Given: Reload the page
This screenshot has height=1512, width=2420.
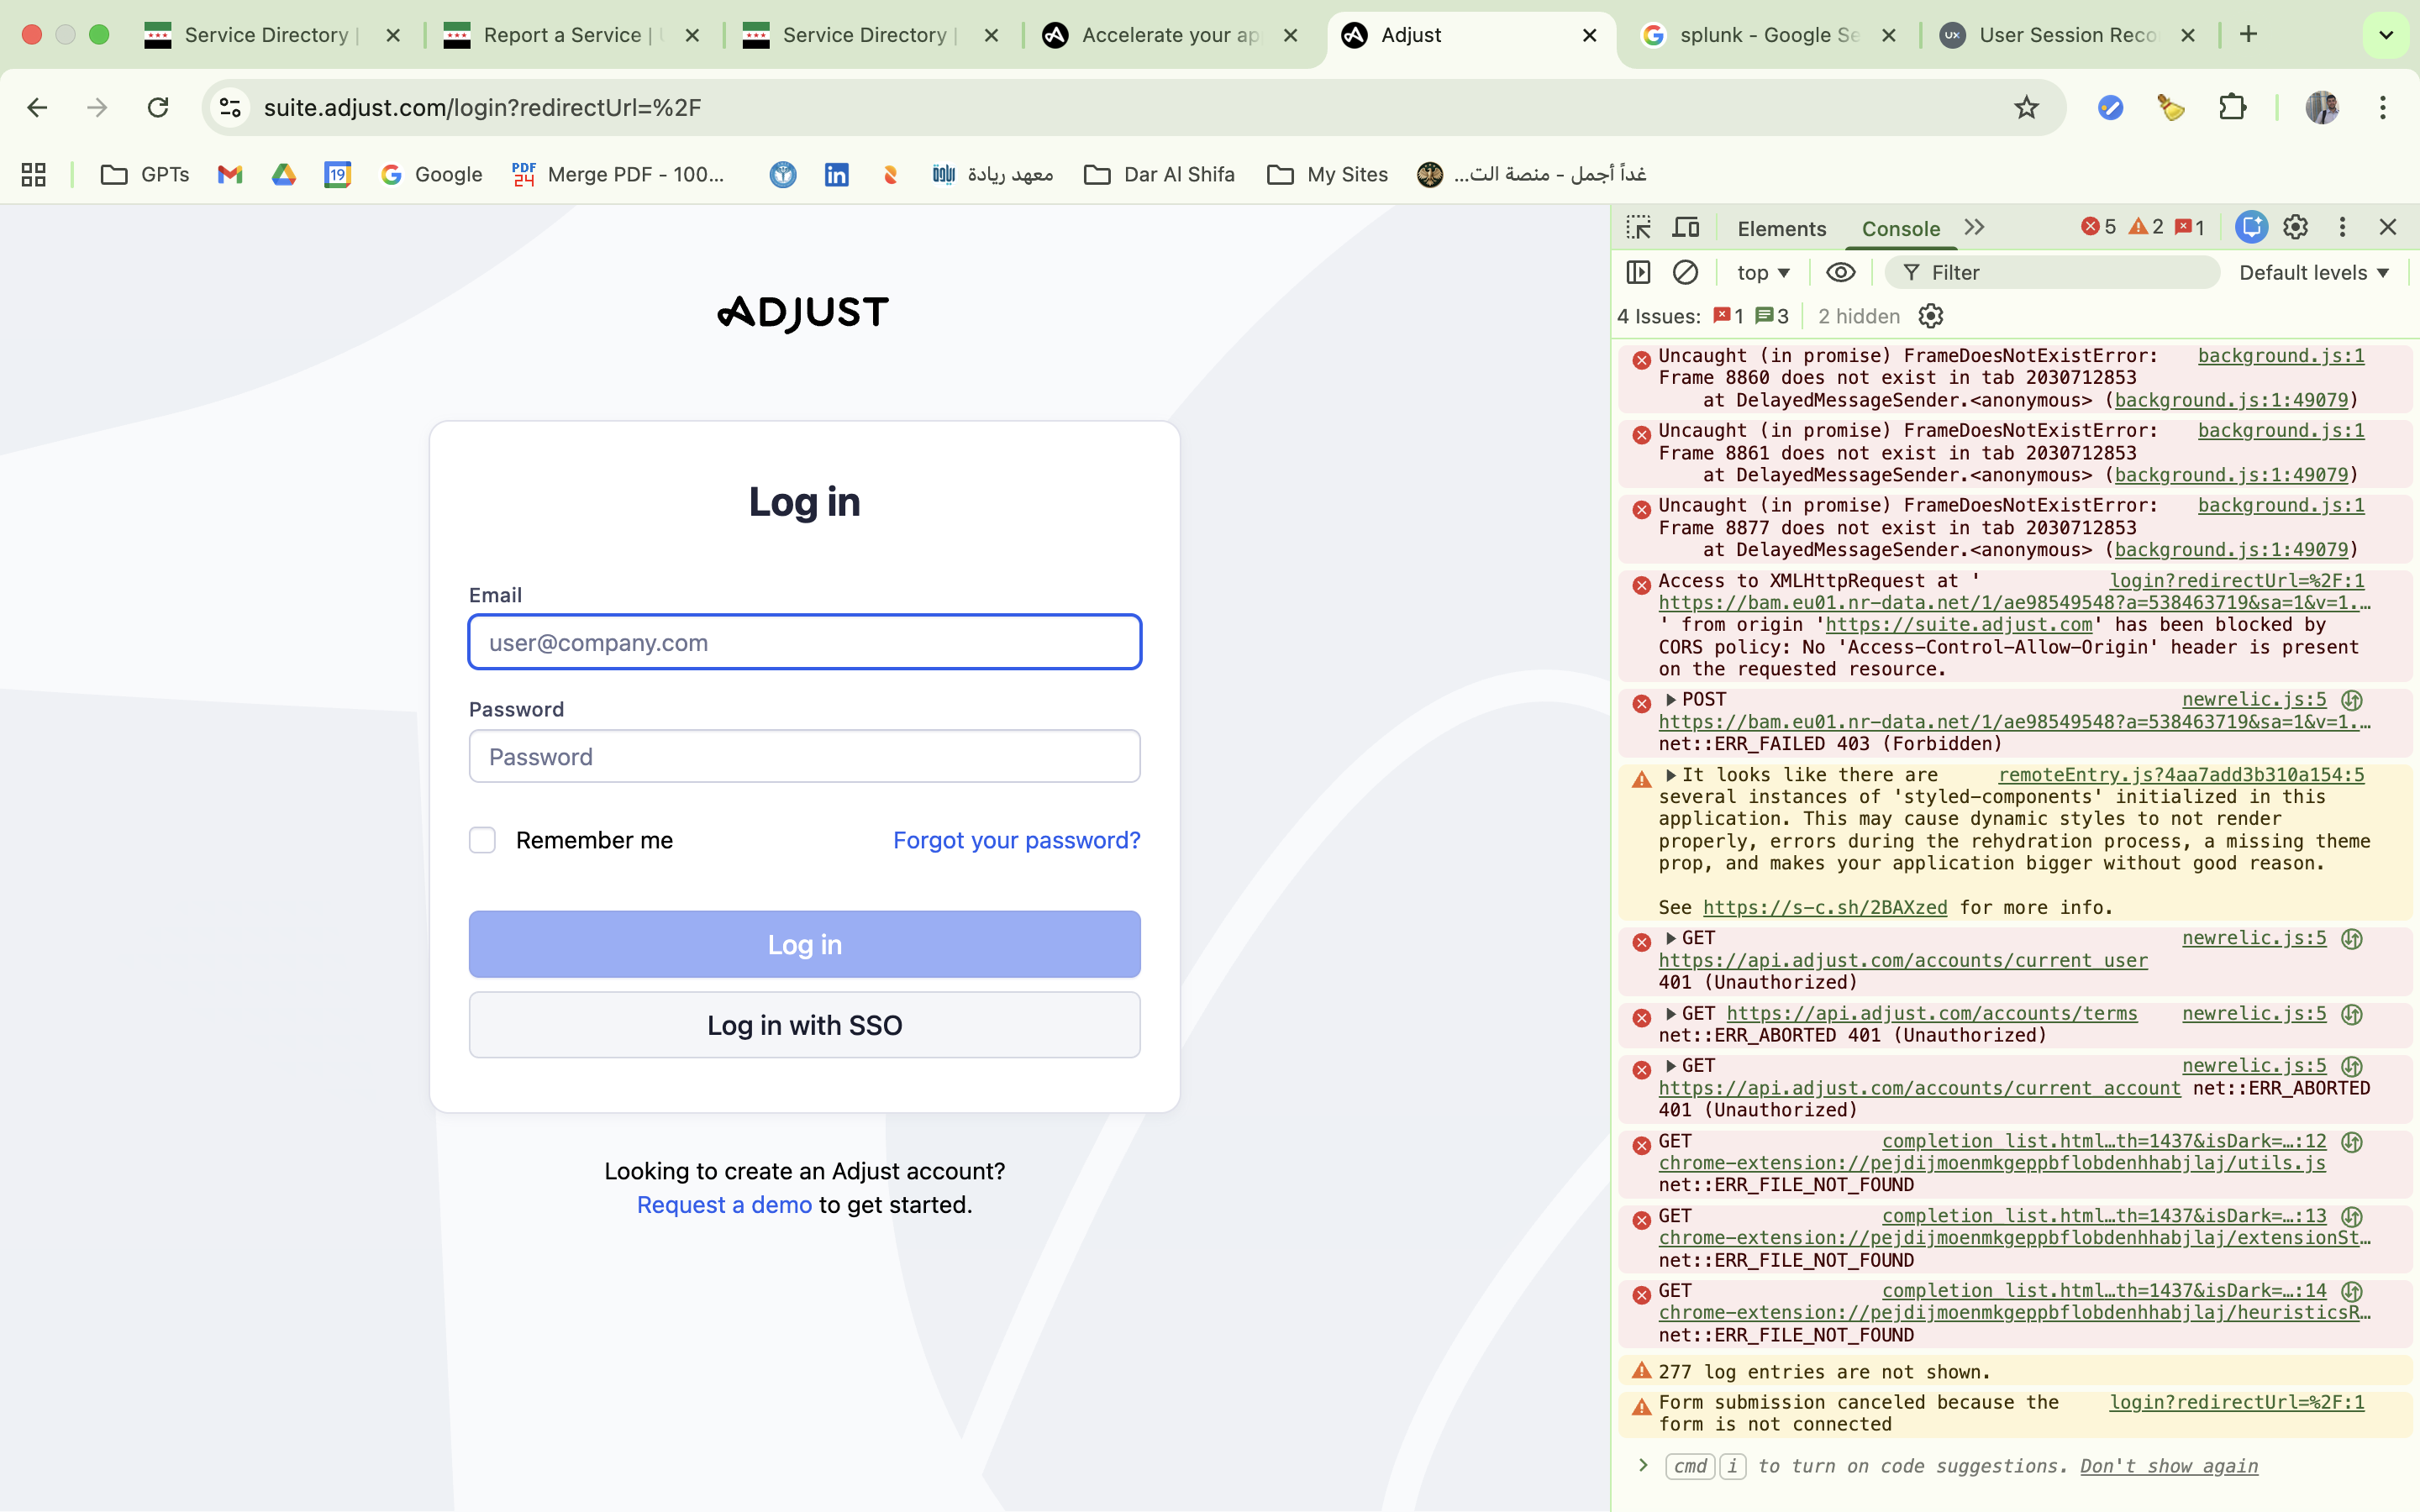Looking at the screenshot, I should [x=158, y=107].
